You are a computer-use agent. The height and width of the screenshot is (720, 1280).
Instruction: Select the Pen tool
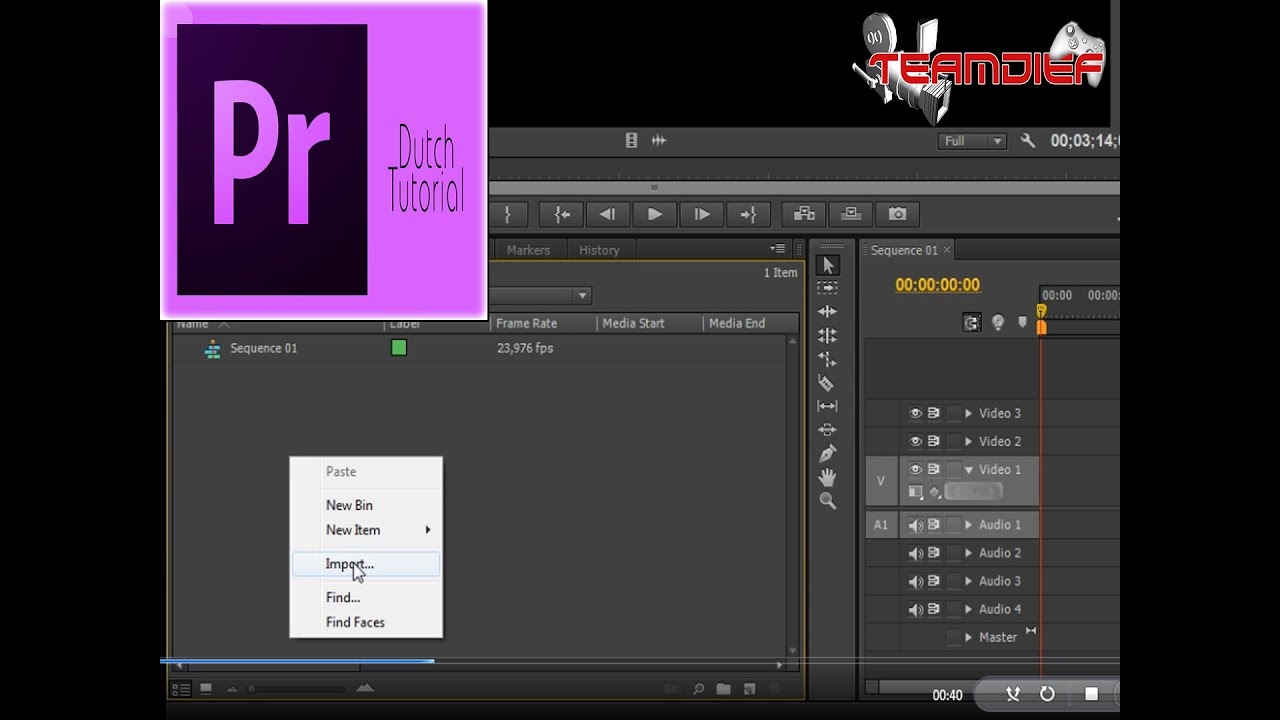[827, 454]
